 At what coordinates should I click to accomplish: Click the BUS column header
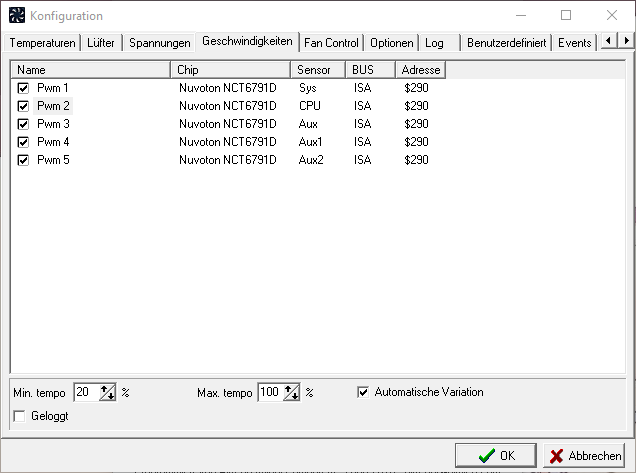click(370, 70)
